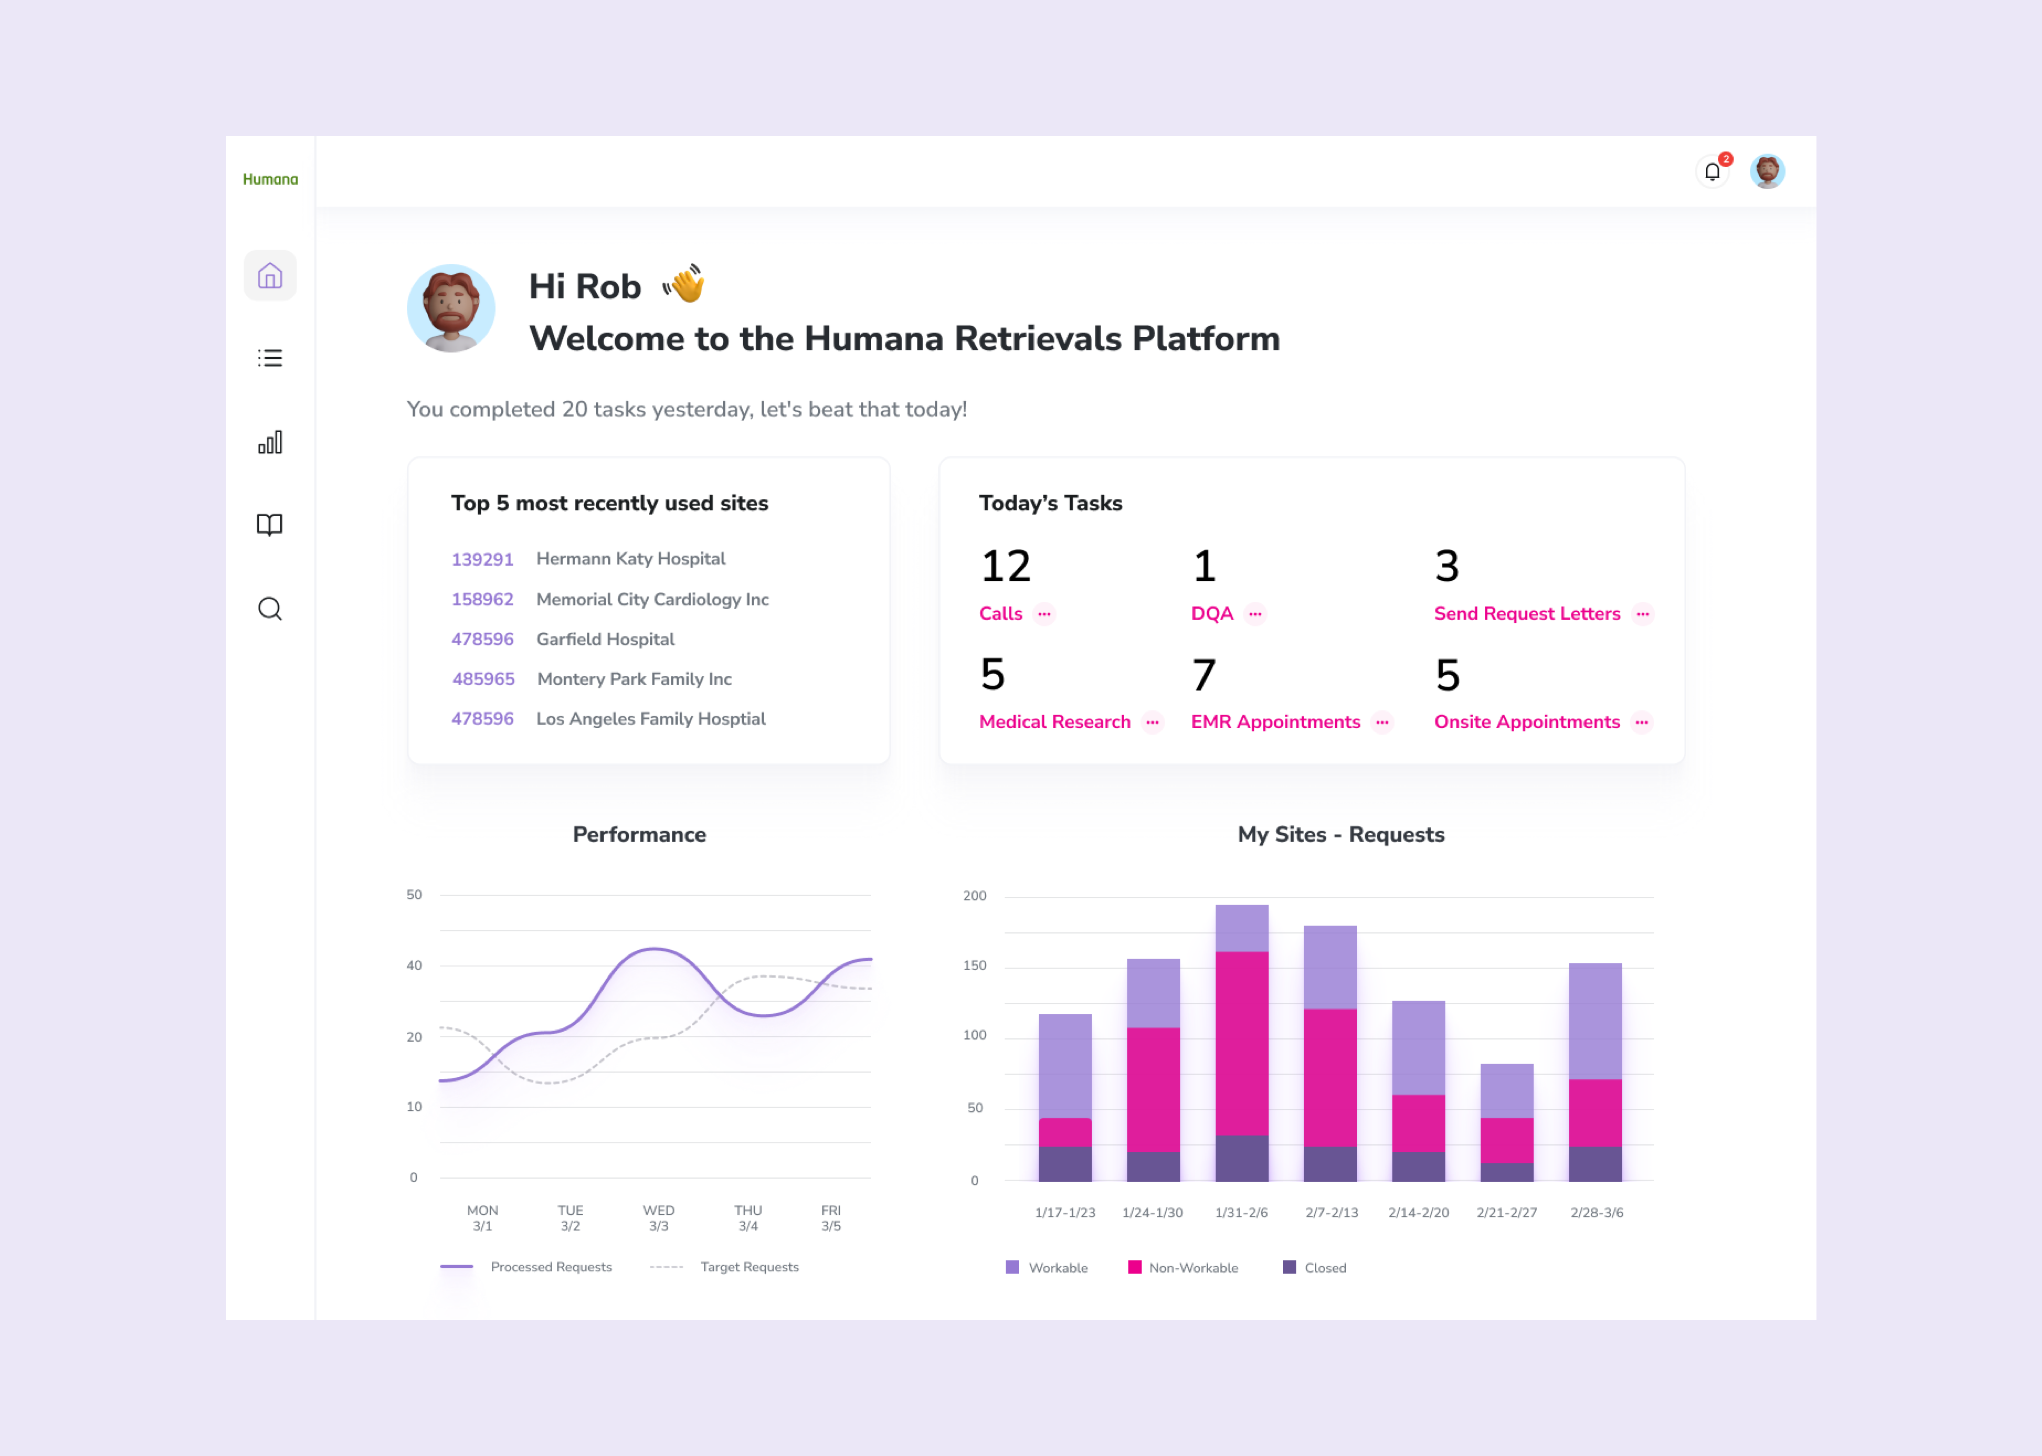
Task: Open site ID 158962 link
Action: point(482,600)
